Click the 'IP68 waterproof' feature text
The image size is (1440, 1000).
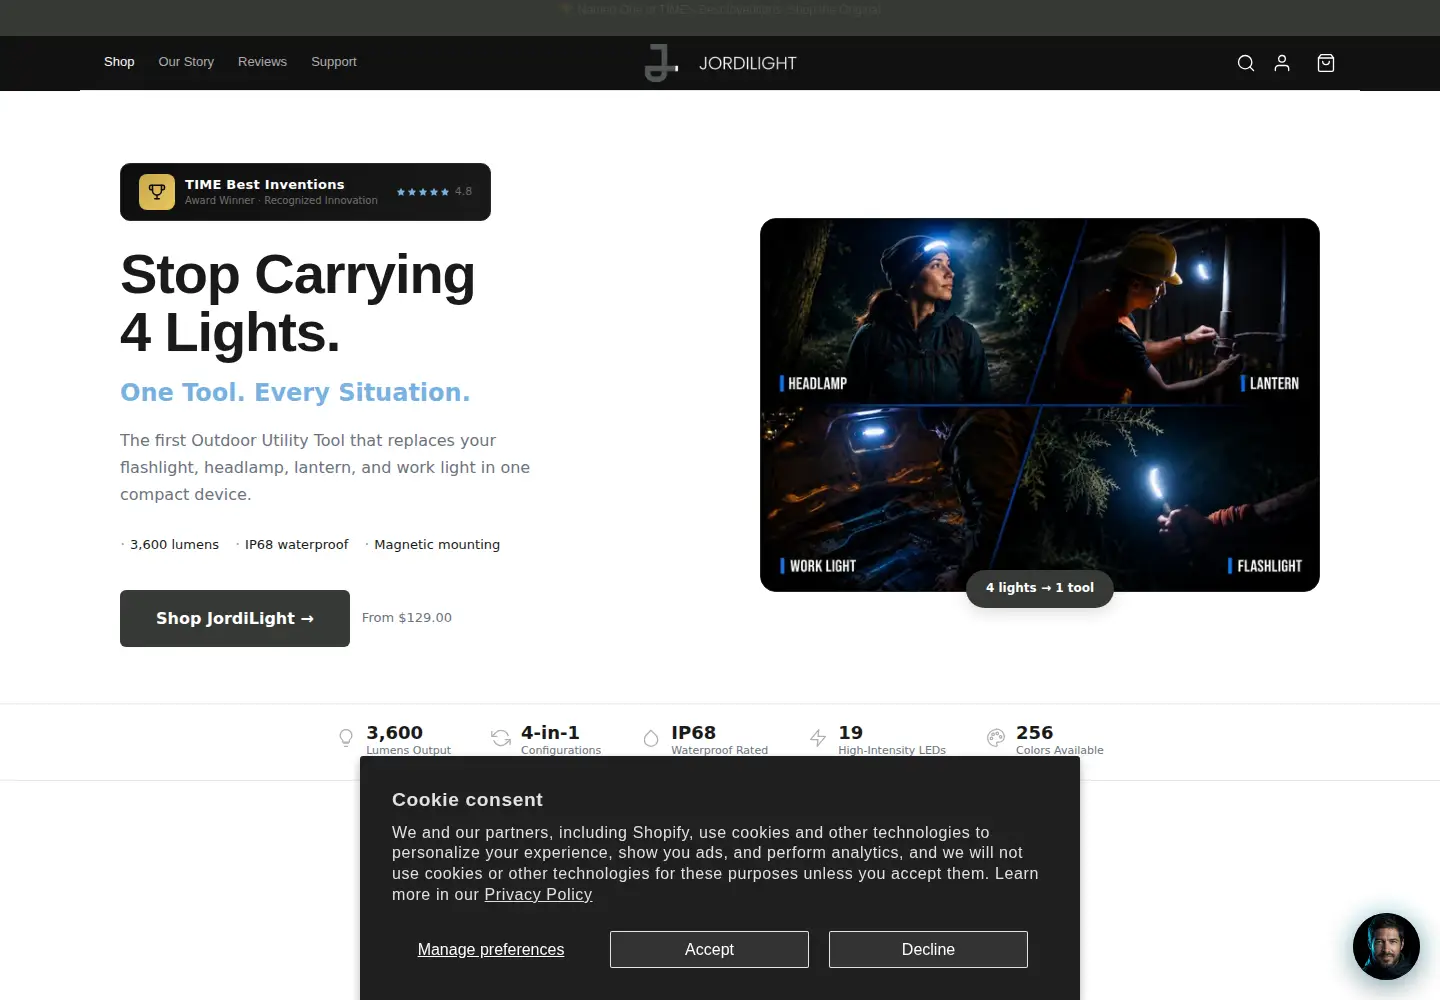[297, 545]
